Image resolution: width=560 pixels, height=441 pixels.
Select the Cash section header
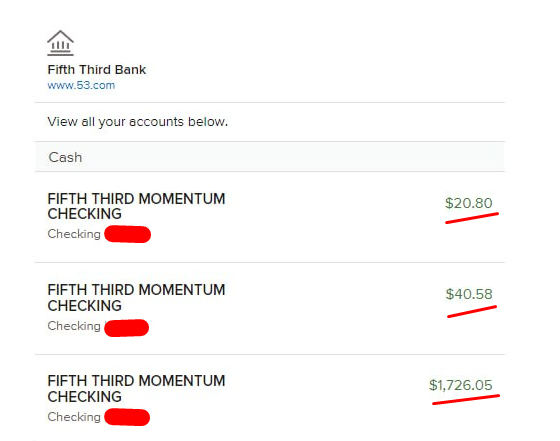(x=270, y=157)
